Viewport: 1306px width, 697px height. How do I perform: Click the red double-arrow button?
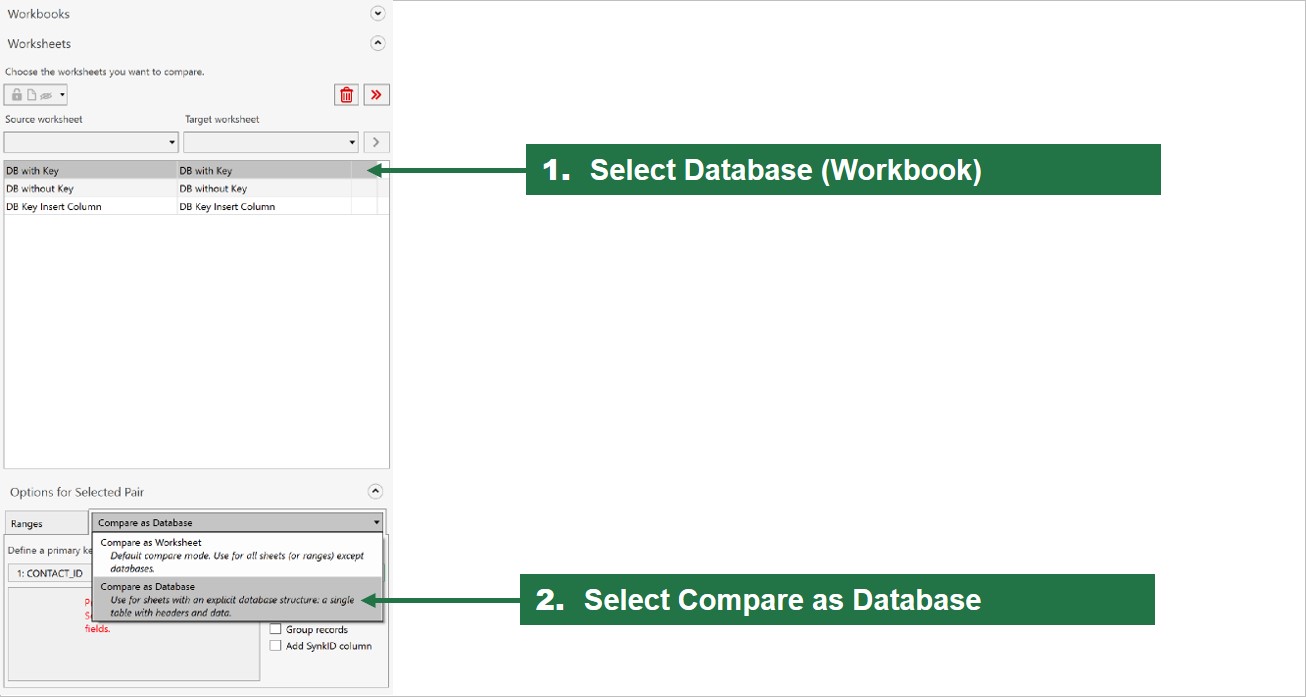pos(377,95)
